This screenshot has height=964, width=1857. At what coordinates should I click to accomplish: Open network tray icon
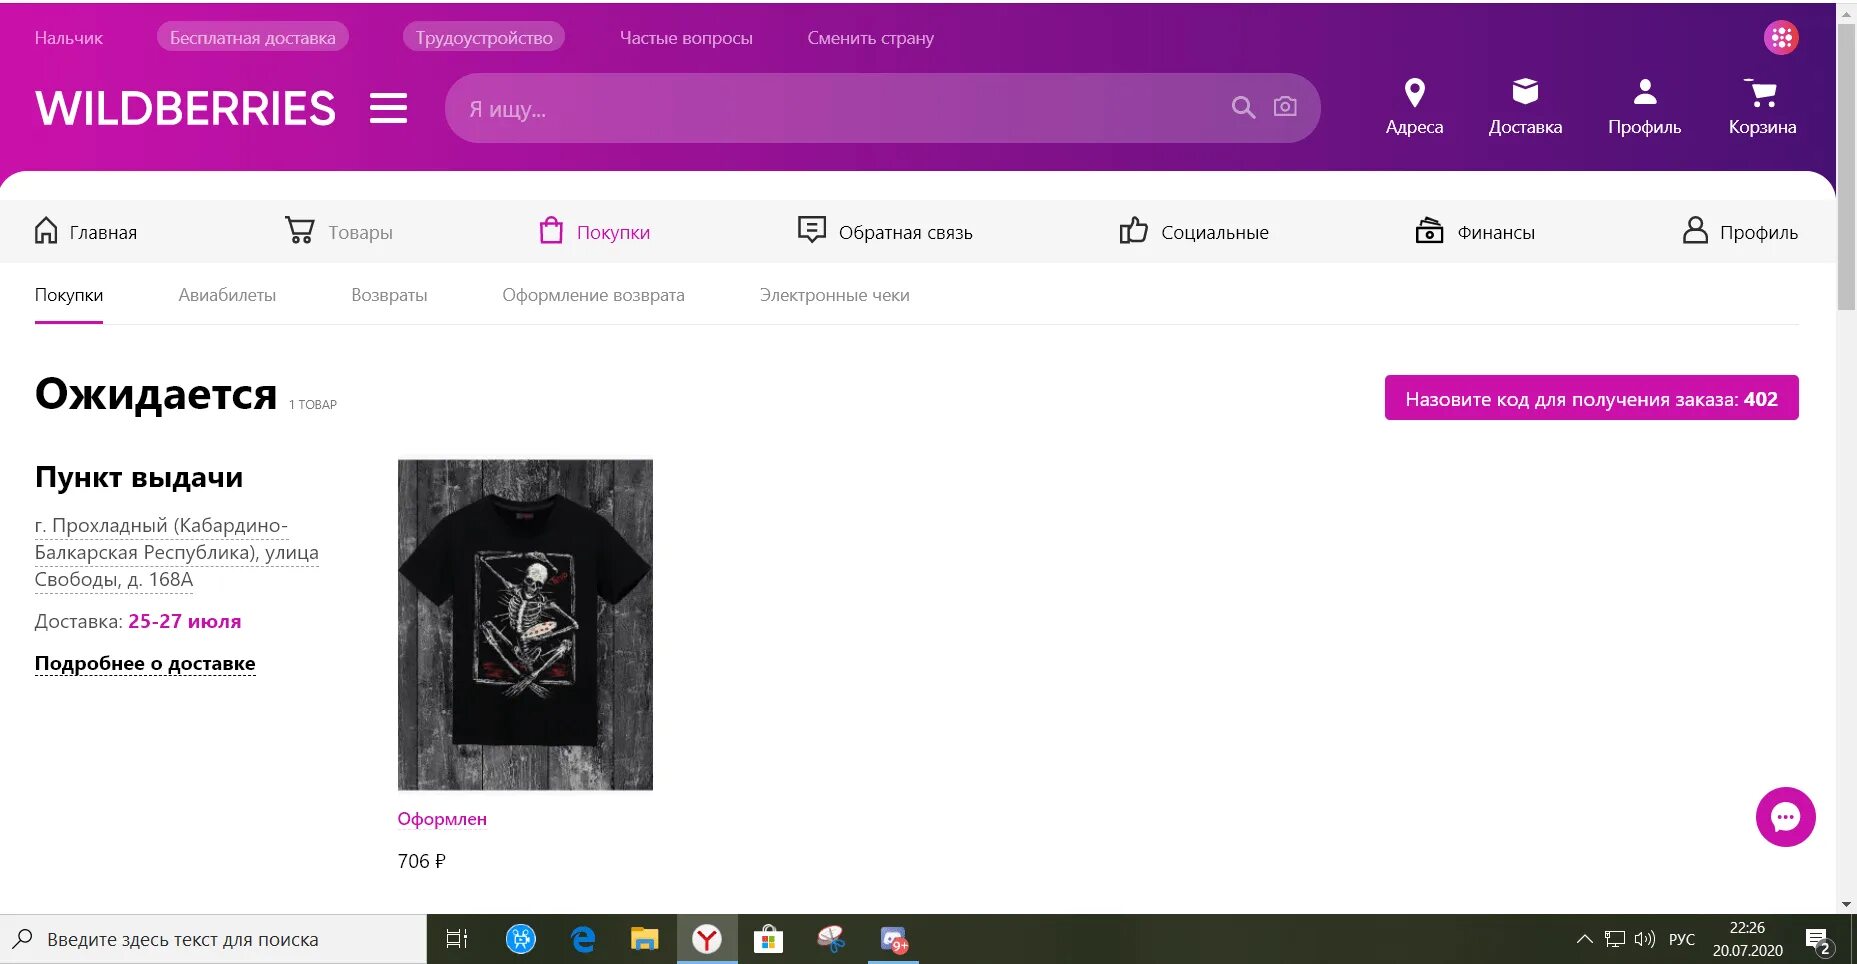click(1615, 939)
